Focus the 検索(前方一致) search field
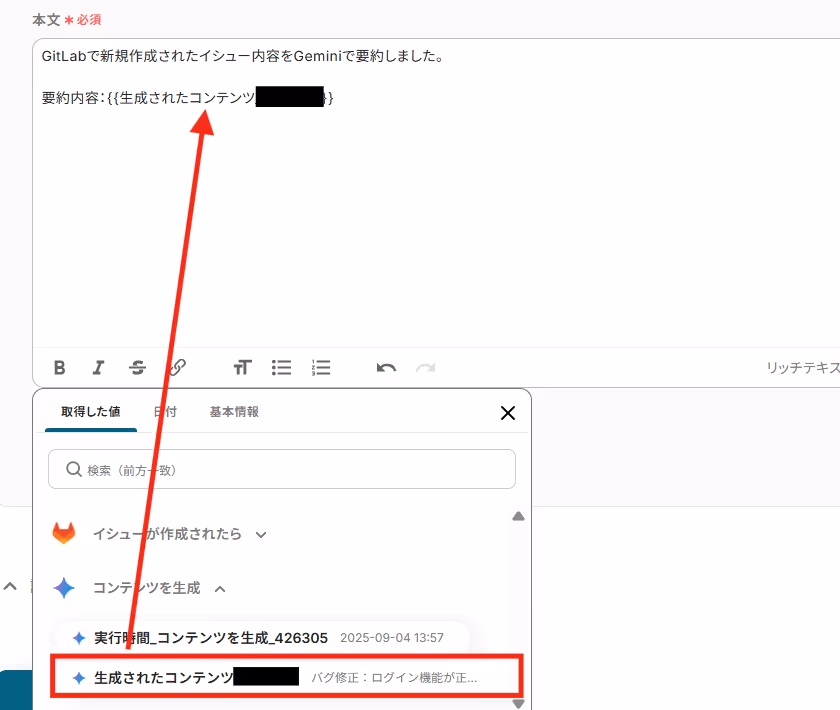 (282, 469)
